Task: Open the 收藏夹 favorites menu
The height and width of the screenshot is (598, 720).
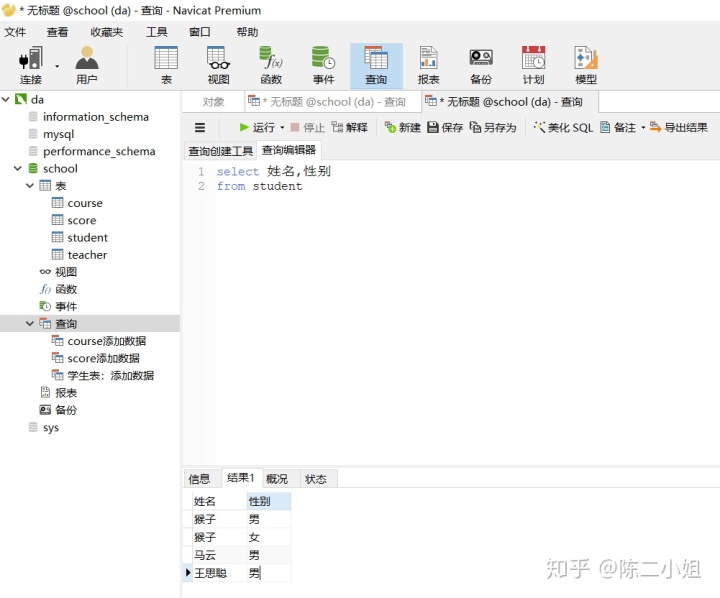Action: 107,32
